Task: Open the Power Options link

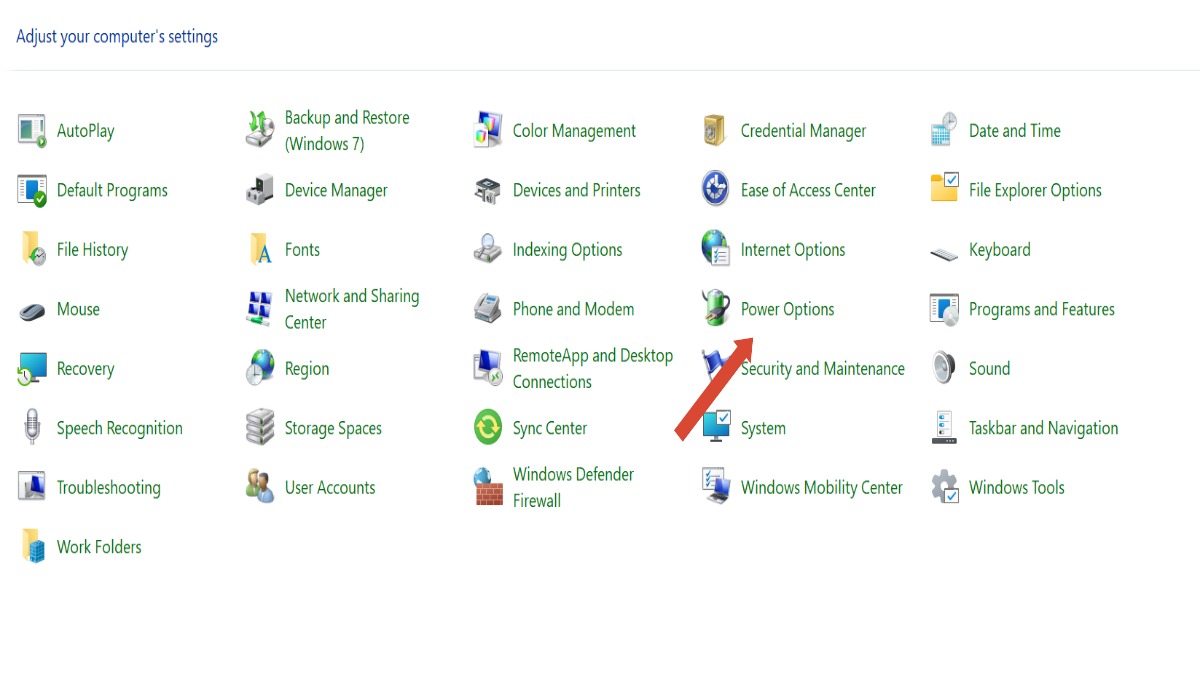Action: click(788, 309)
